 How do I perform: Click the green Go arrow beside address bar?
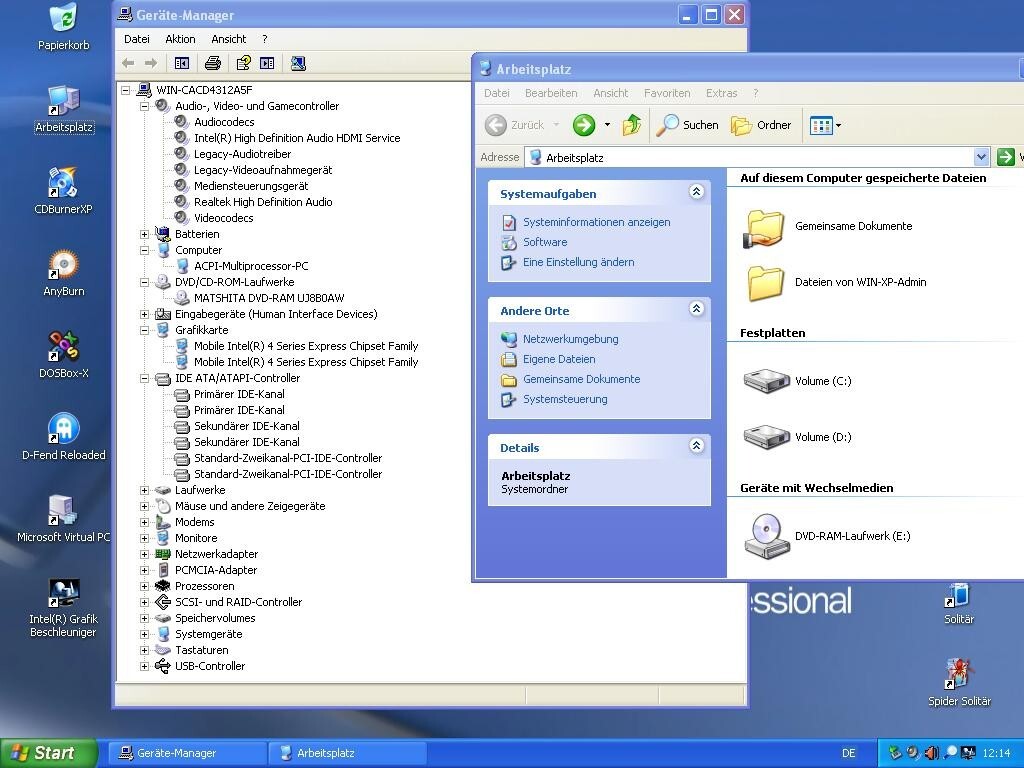click(x=1006, y=157)
